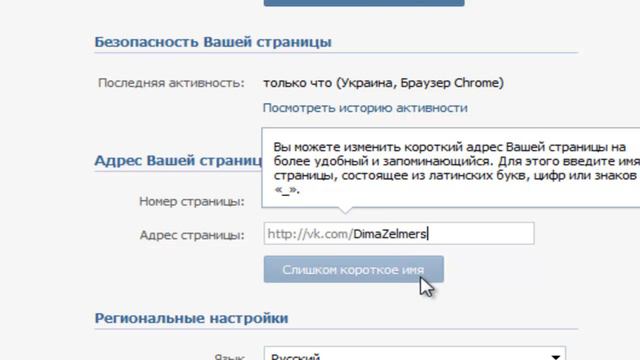Image resolution: width=640 pixels, height=360 pixels.
Task: Click the tooltip text about short address
Action: [456, 168]
